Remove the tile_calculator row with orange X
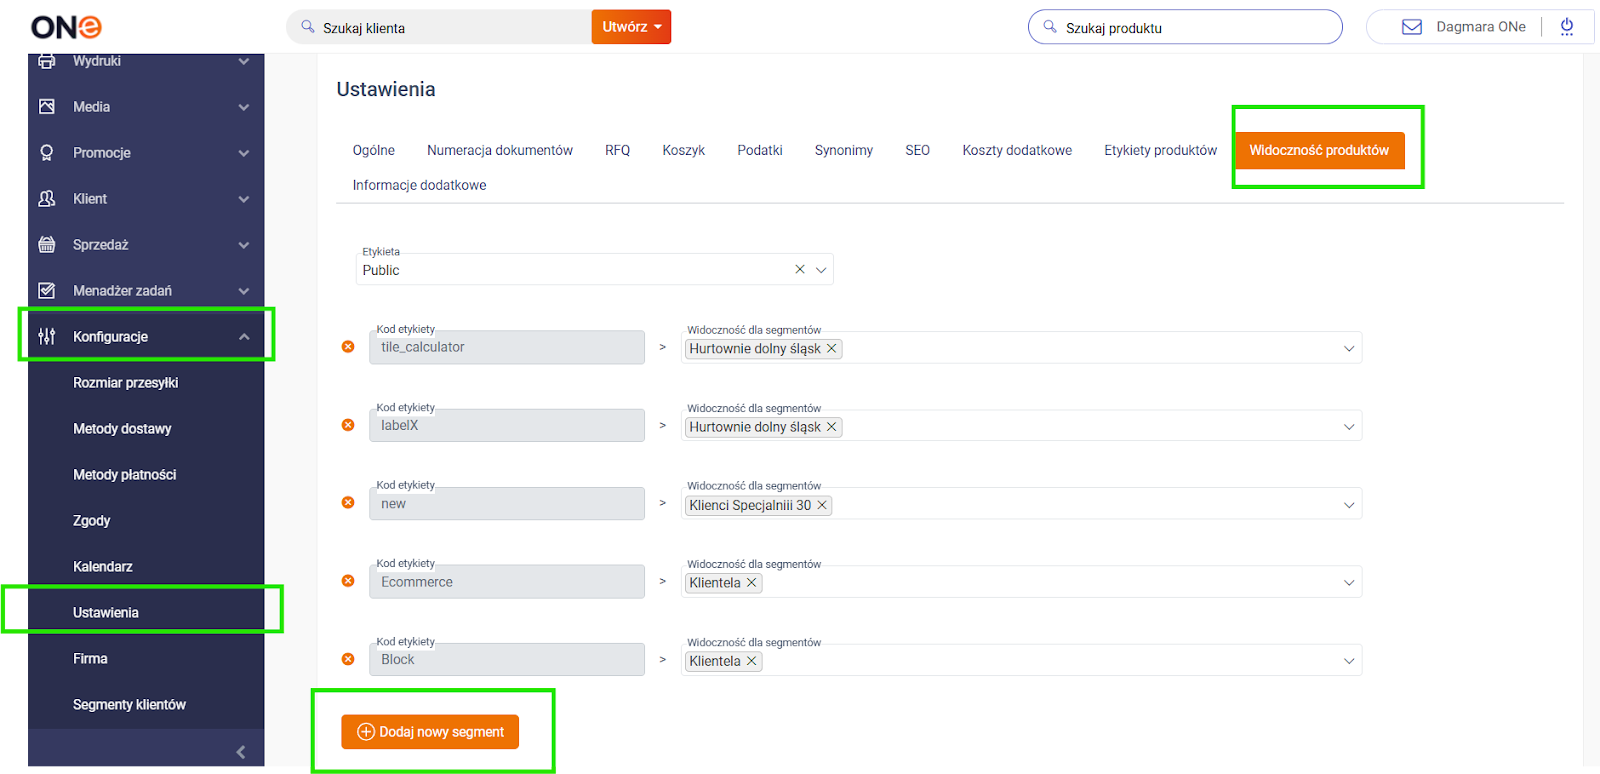This screenshot has height=774, width=1600. (348, 347)
